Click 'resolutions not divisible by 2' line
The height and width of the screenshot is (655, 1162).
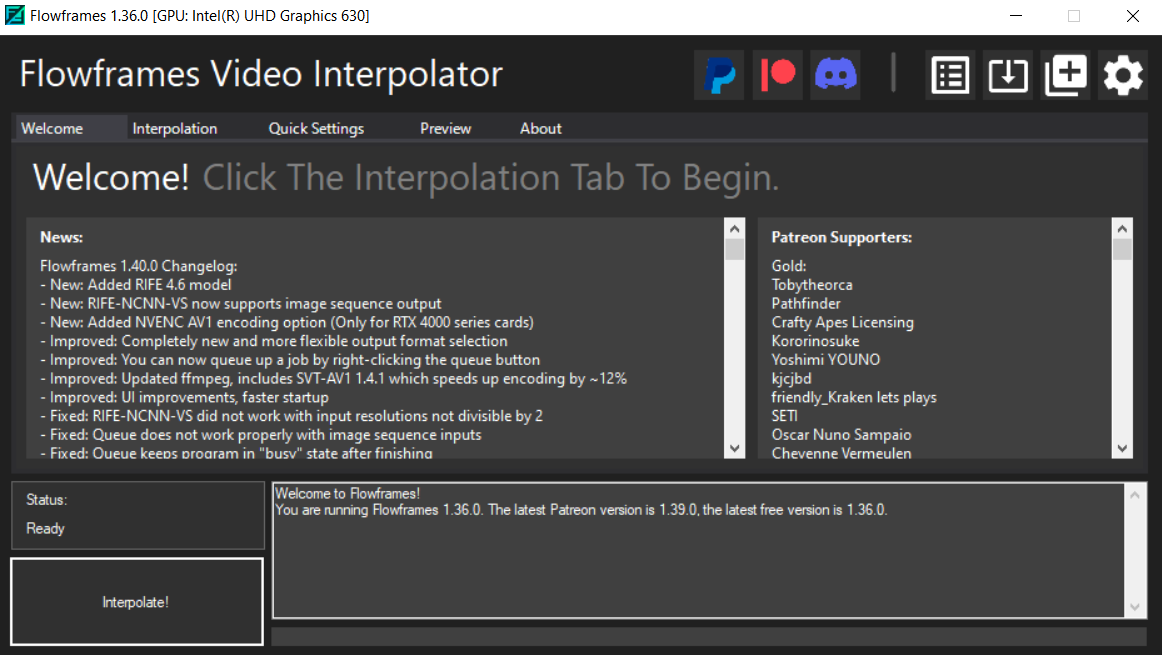pos(291,416)
